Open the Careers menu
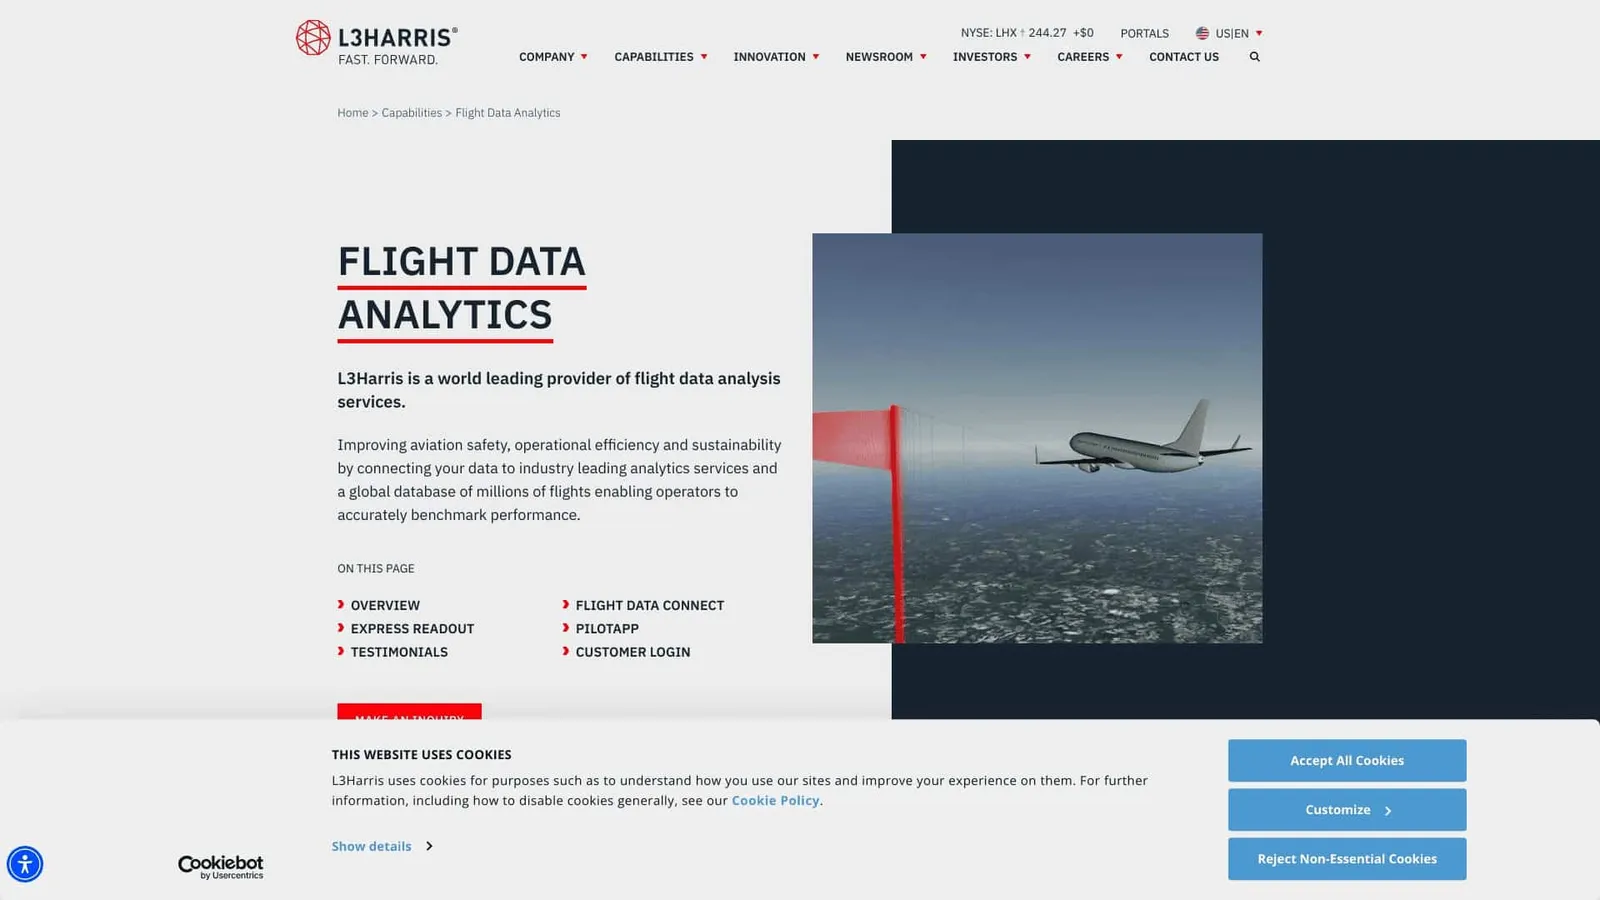 click(x=1083, y=57)
